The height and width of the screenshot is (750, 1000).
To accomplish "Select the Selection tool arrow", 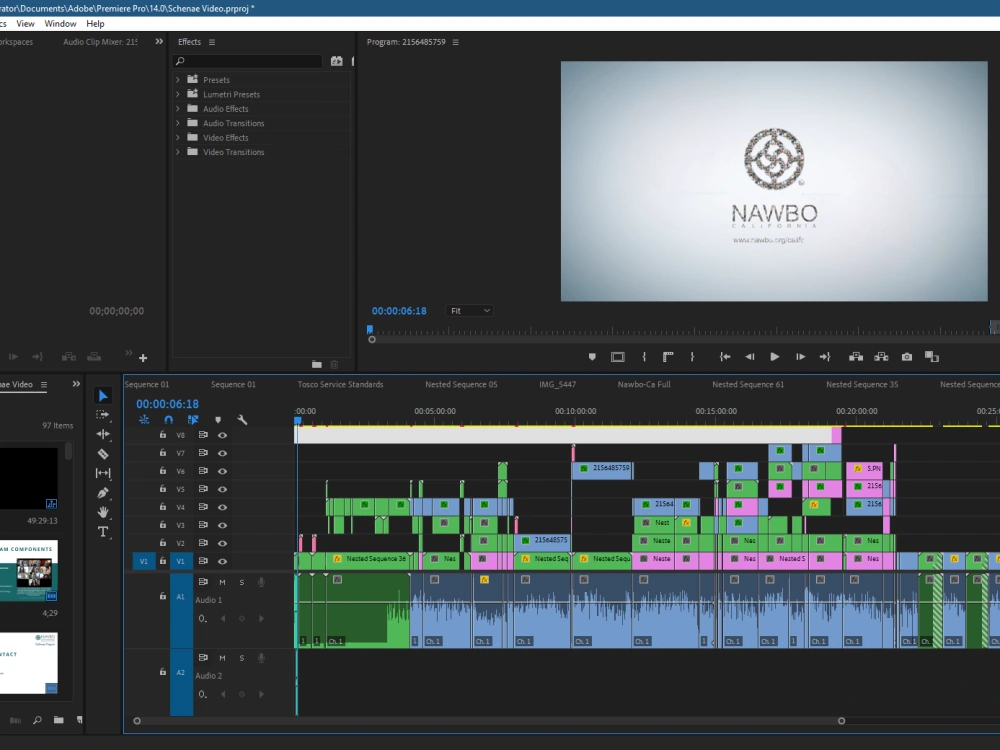I will (x=103, y=396).
